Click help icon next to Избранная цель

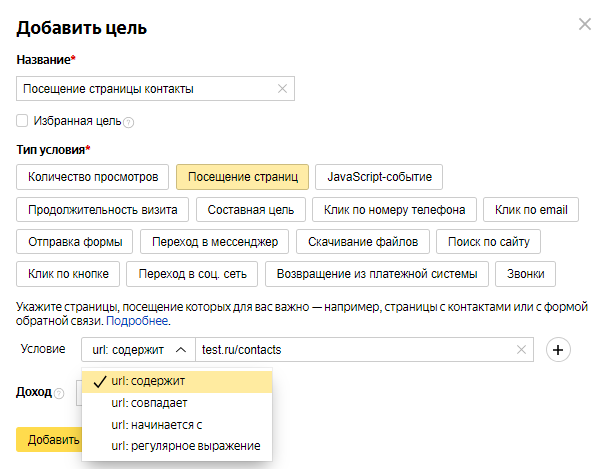pos(129,122)
